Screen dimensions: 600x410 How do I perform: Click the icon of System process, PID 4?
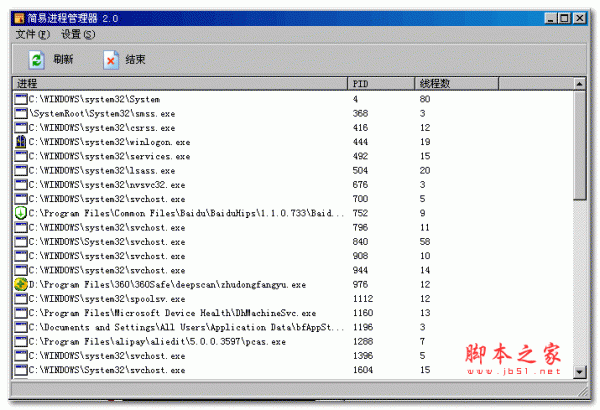21,99
